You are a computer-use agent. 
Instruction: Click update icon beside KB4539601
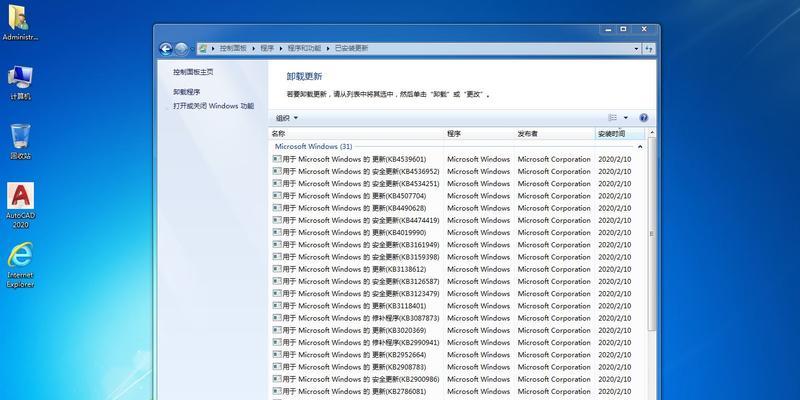coord(277,159)
